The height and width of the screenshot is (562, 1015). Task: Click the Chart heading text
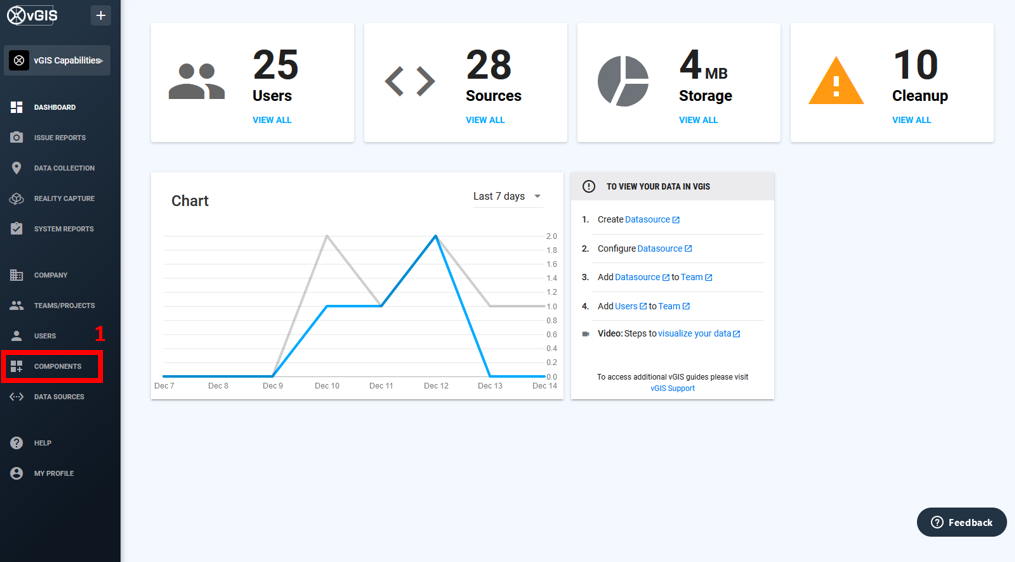pos(190,201)
